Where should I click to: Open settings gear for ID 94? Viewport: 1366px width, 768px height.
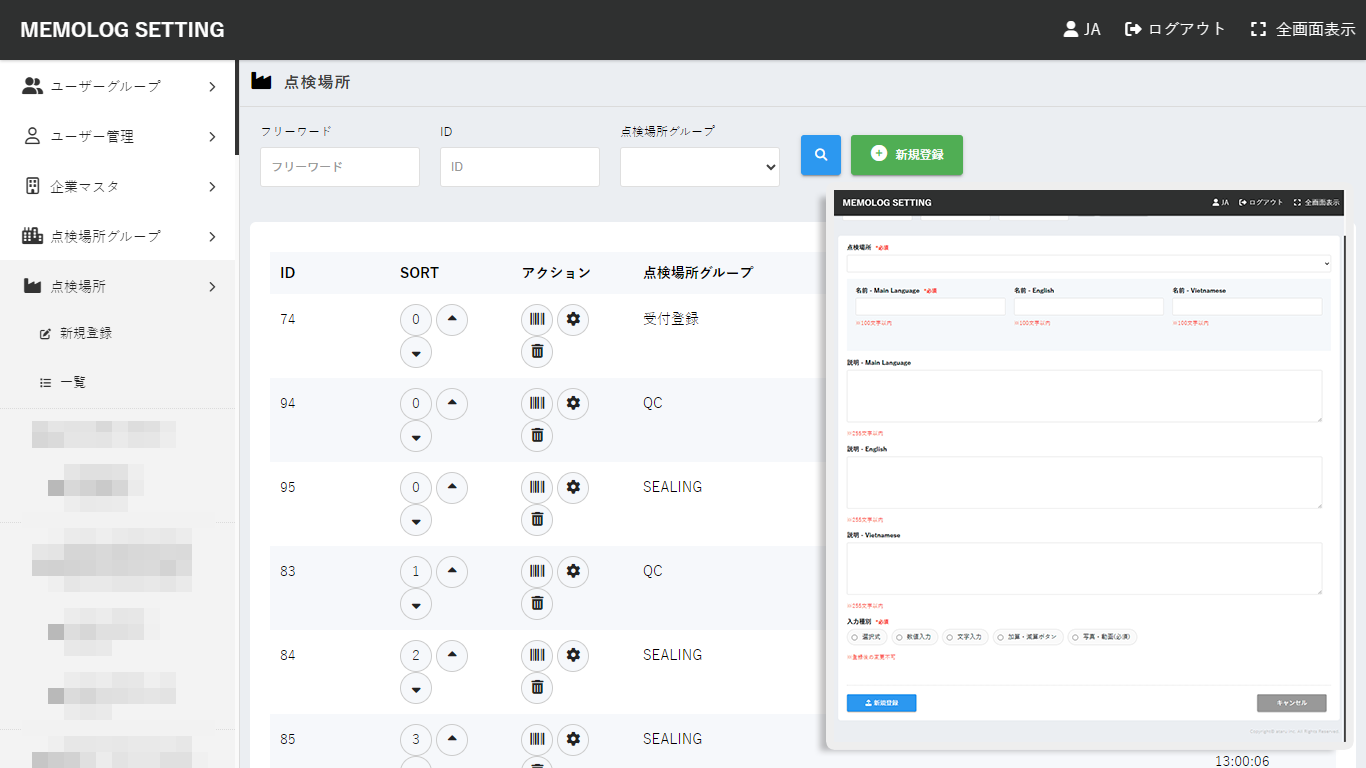(x=573, y=404)
